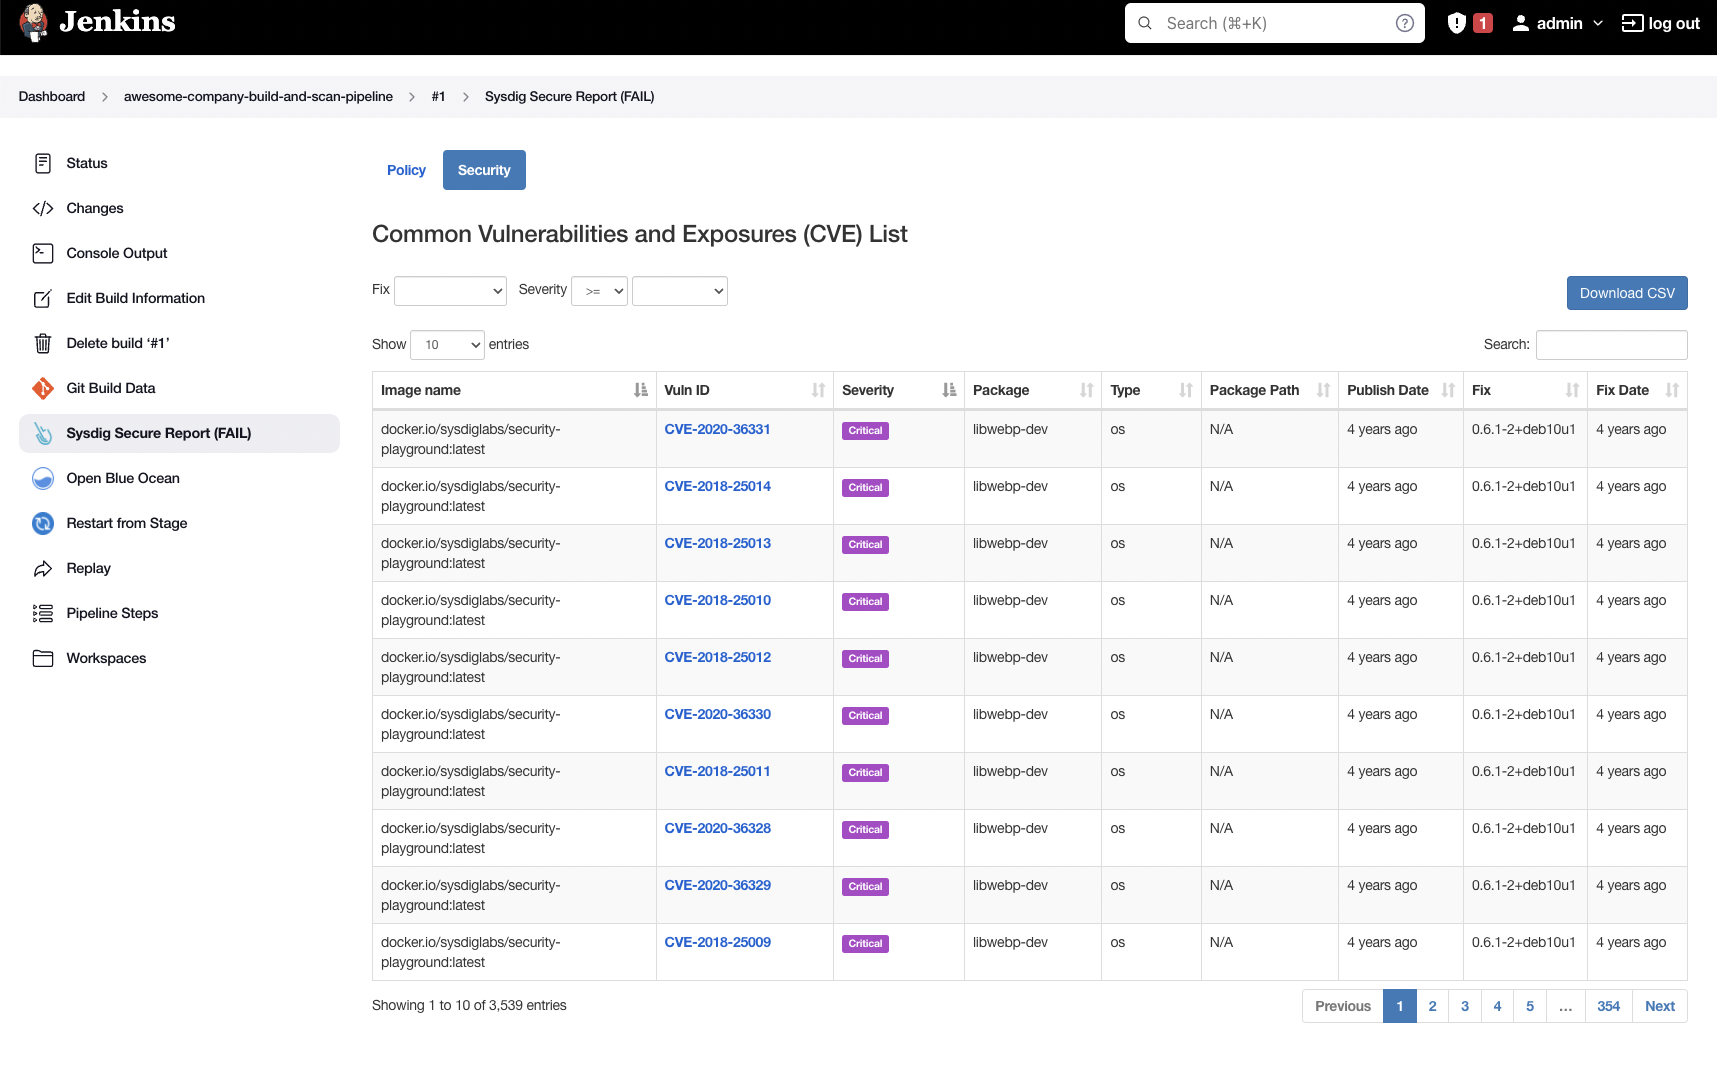Switch to the Security tab
Image resolution: width=1717 pixels, height=1078 pixels.
(484, 170)
